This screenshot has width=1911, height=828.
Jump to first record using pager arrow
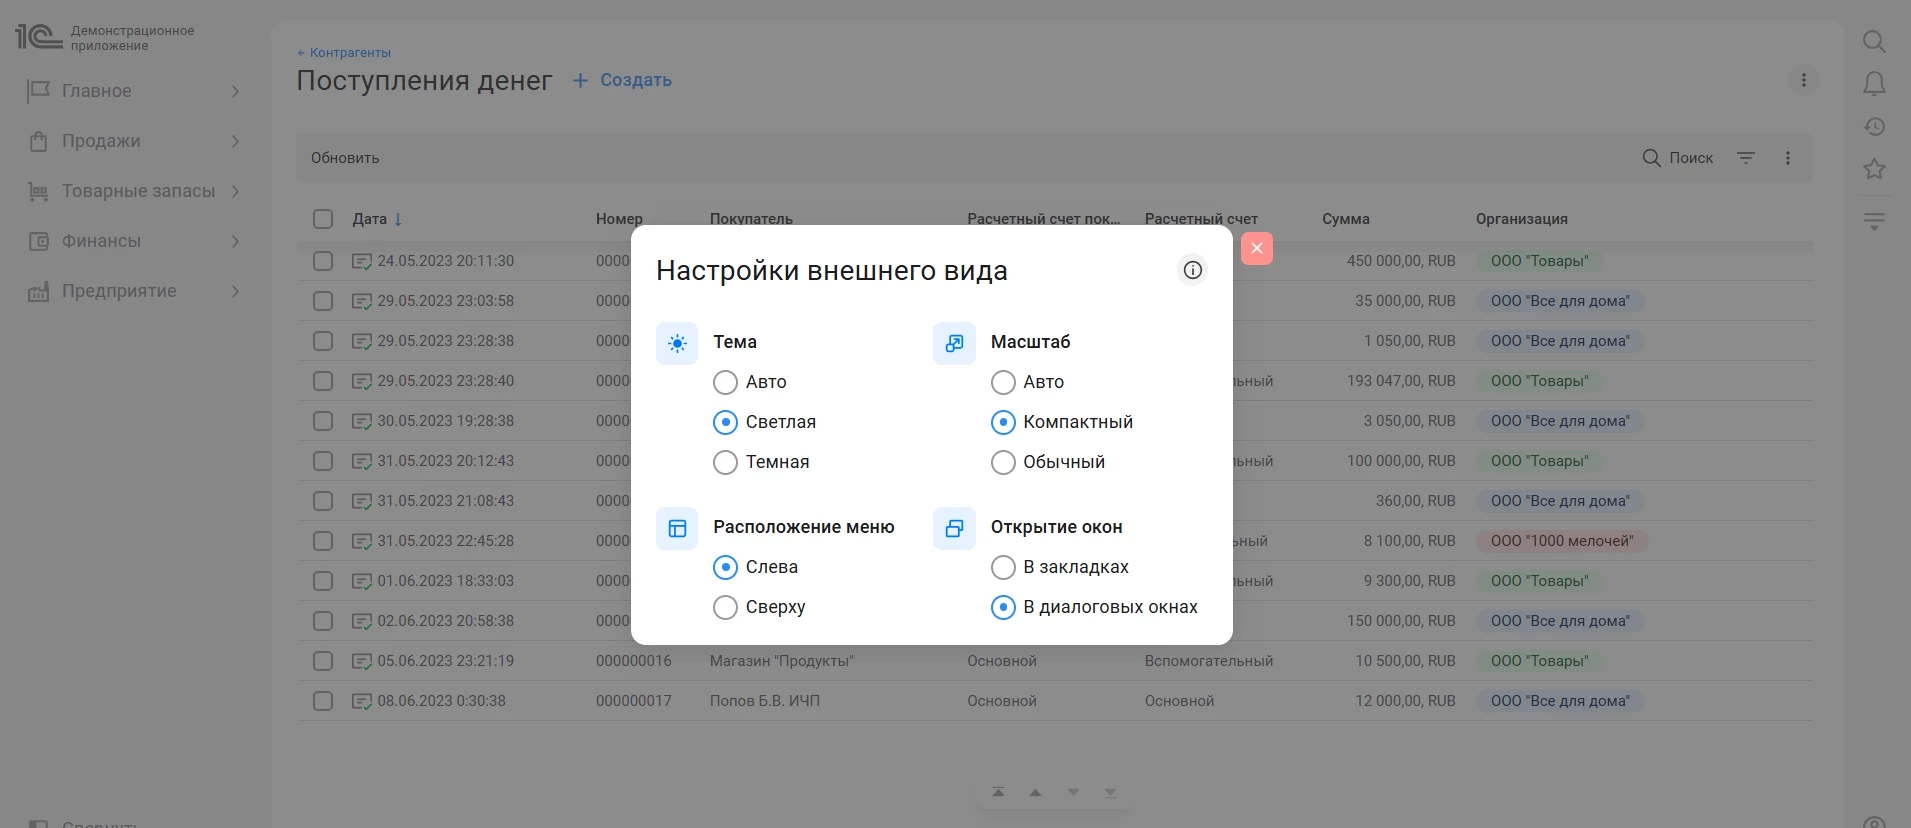pos(998,792)
